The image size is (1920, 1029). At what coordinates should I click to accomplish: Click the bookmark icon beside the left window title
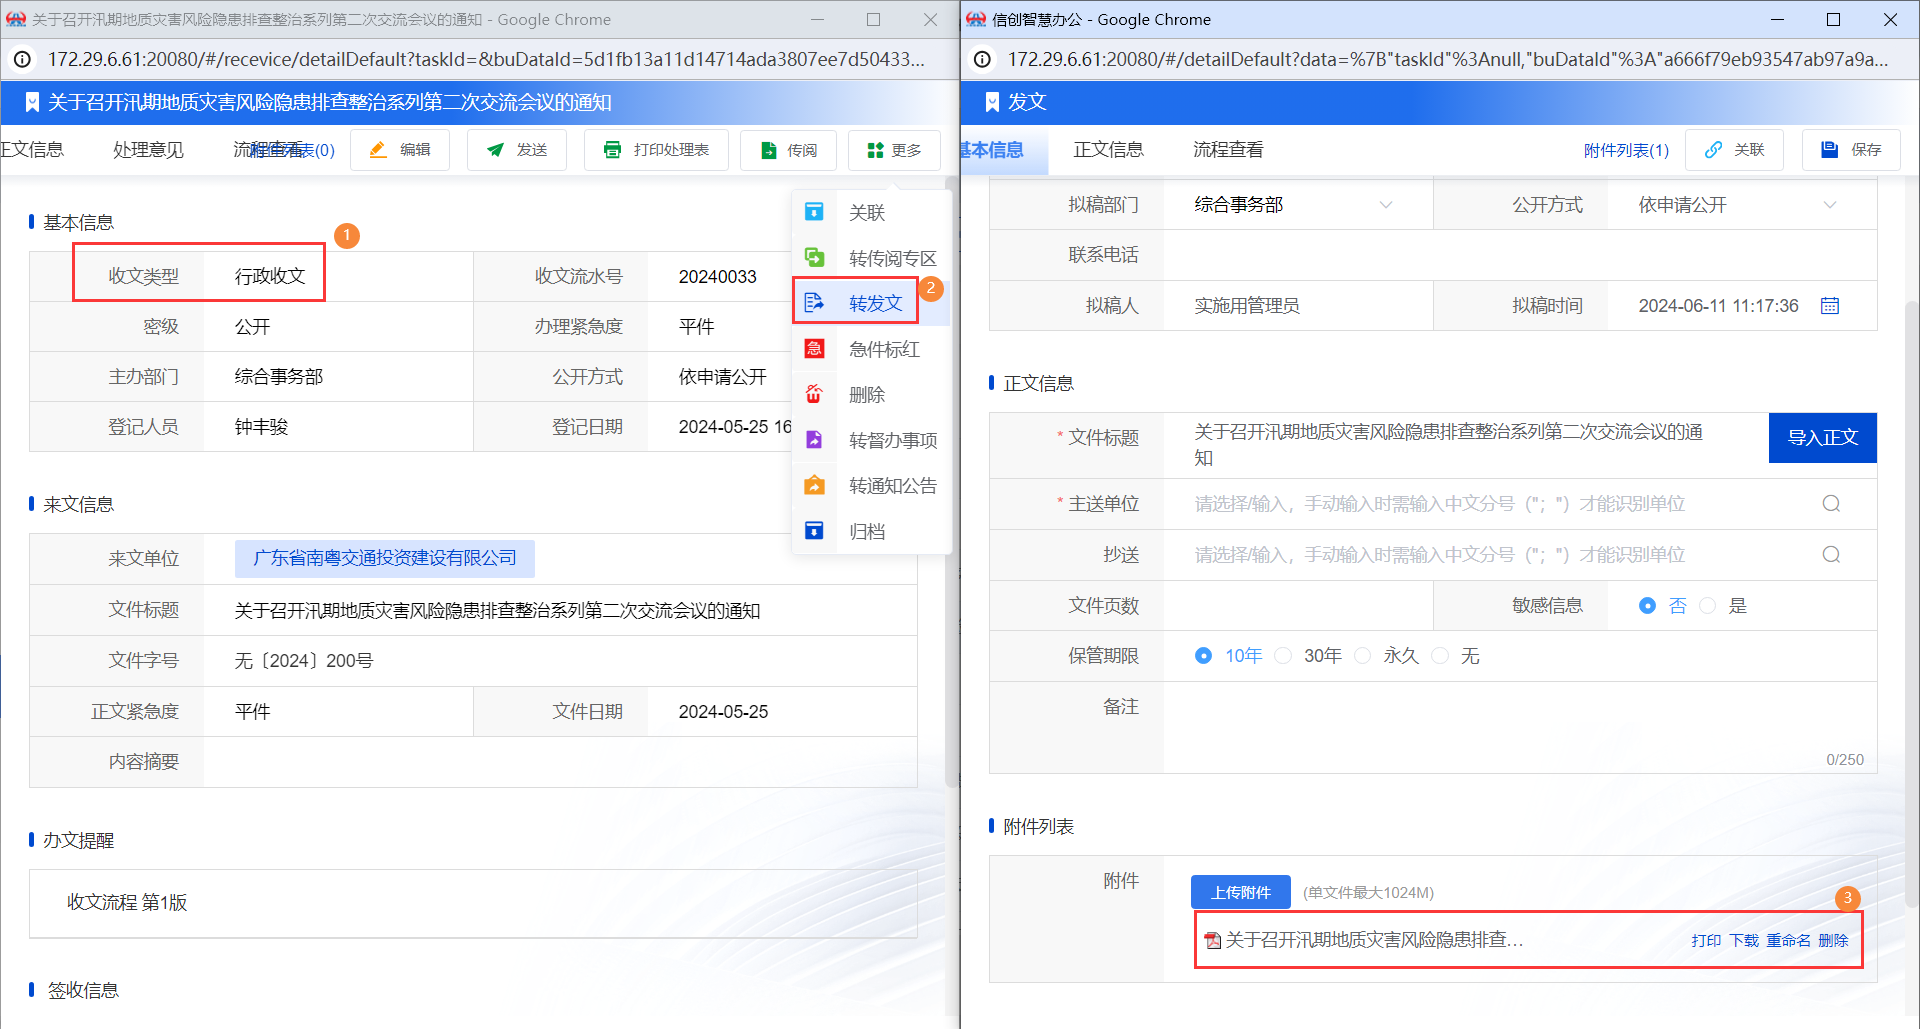[x=32, y=102]
